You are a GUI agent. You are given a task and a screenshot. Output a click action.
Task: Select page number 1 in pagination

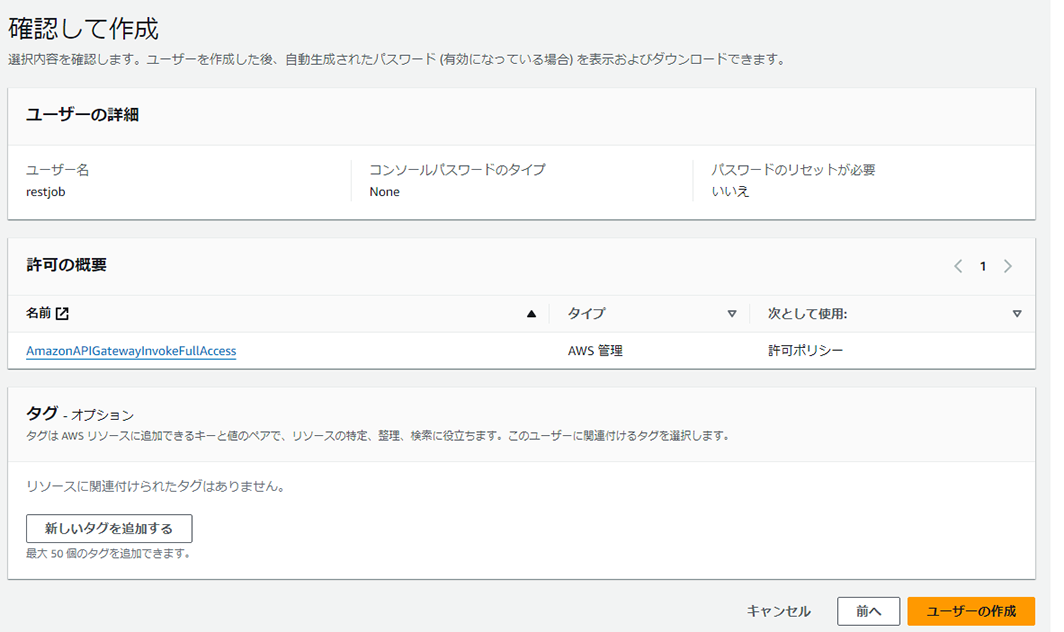click(983, 266)
